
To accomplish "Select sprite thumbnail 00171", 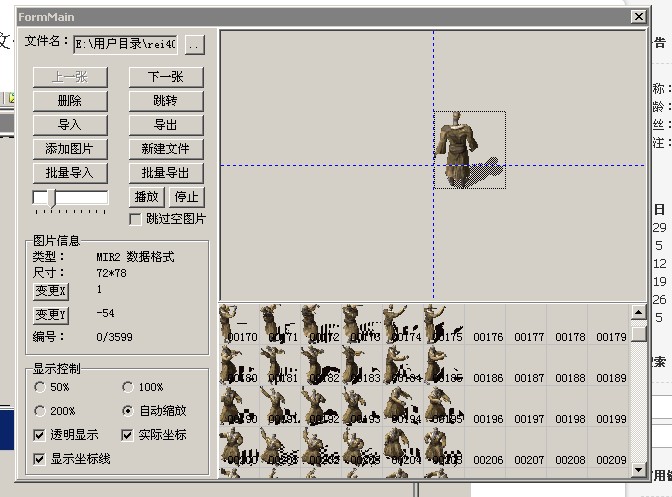I will coord(280,324).
